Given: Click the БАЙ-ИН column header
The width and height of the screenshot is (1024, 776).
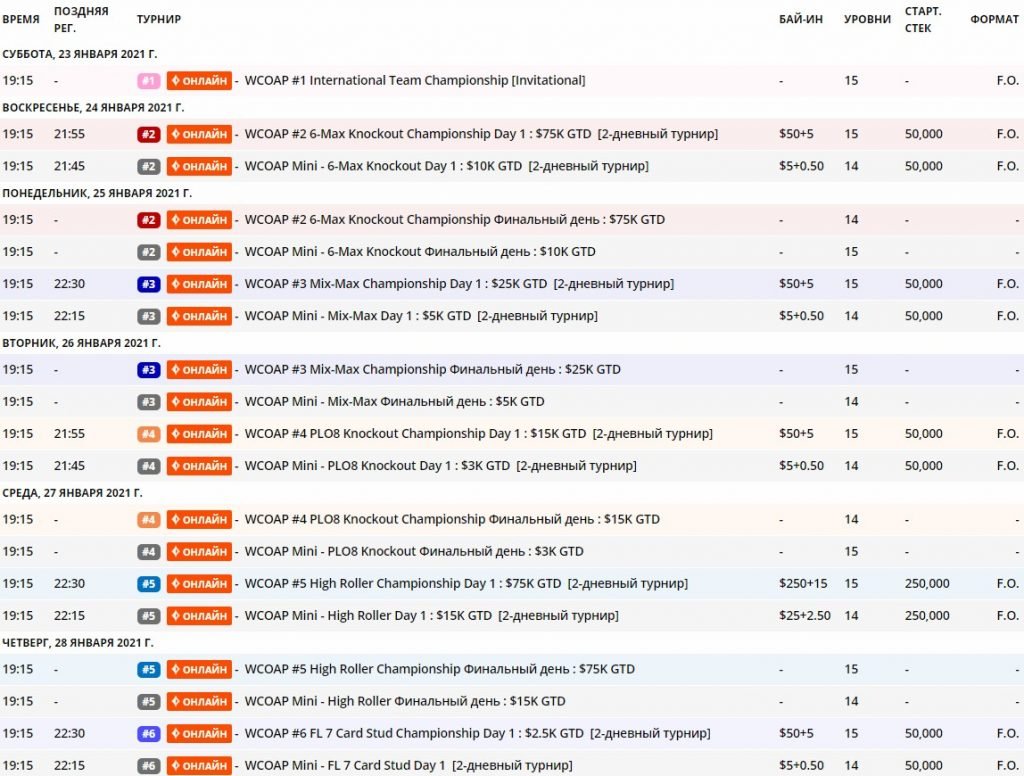Looking at the screenshot, I should (801, 19).
